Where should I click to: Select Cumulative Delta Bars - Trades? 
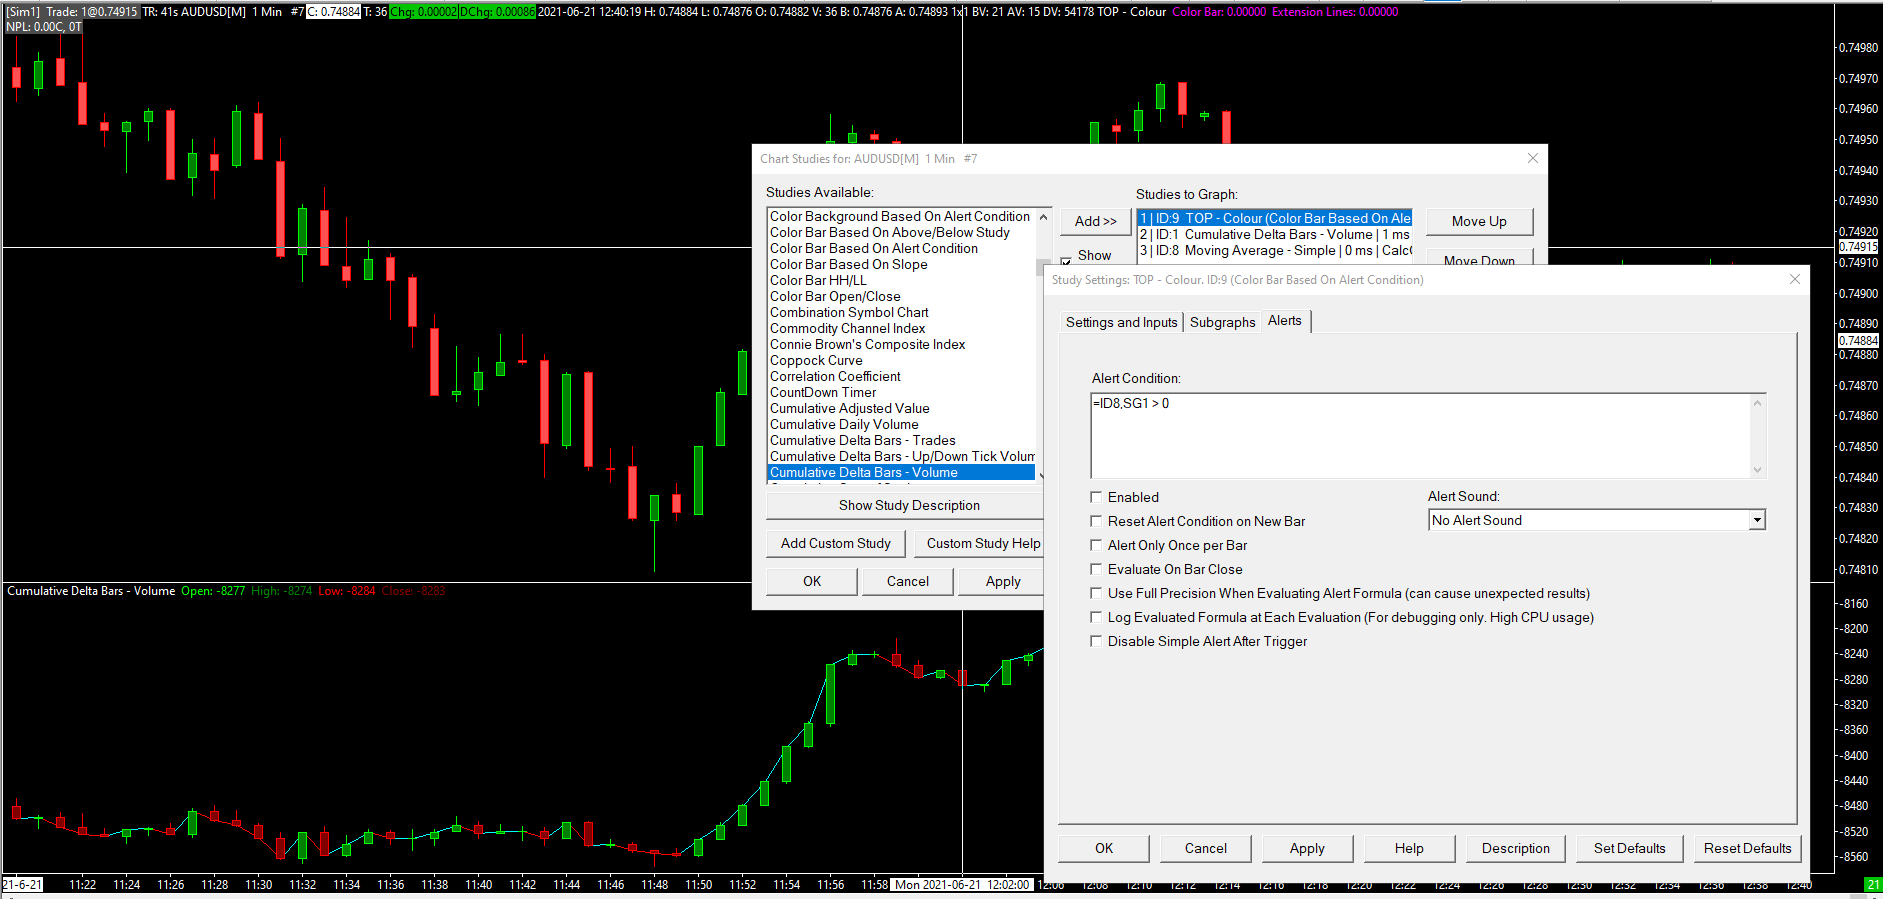901,440
